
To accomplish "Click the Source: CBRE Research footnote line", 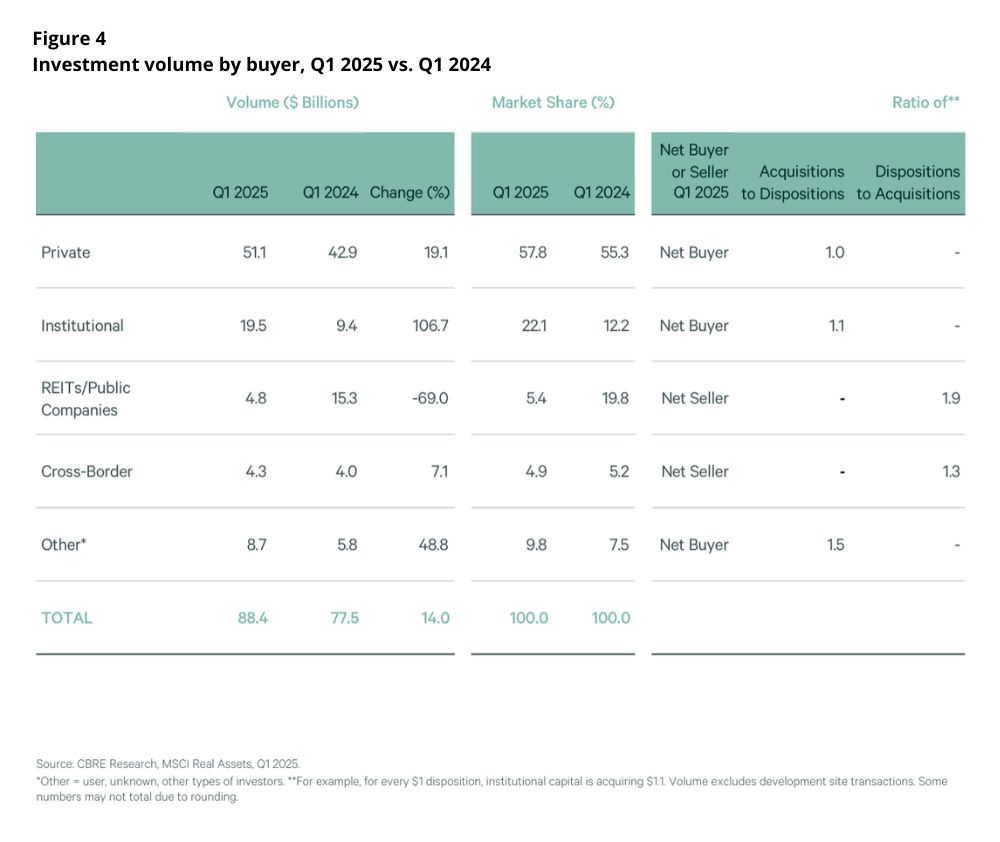I will tap(168, 763).
